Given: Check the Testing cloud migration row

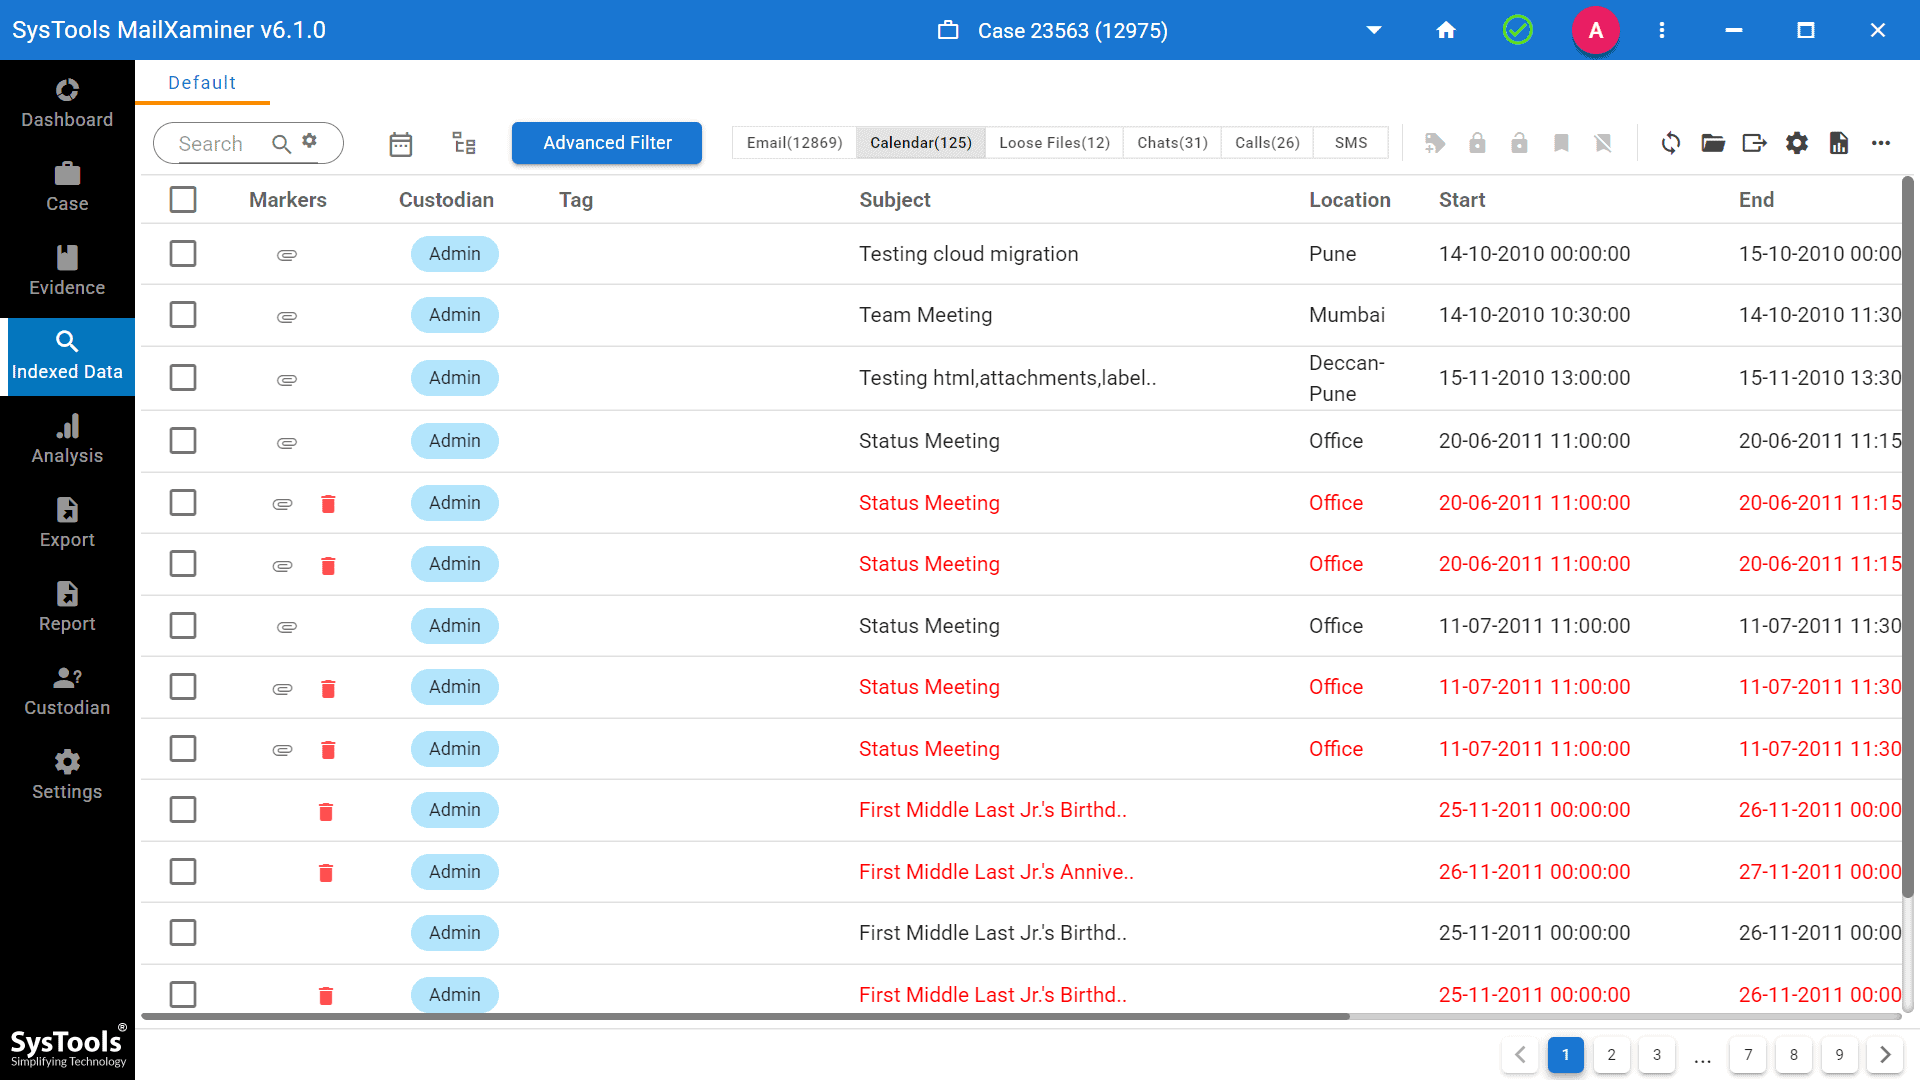Looking at the screenshot, I should (x=183, y=253).
